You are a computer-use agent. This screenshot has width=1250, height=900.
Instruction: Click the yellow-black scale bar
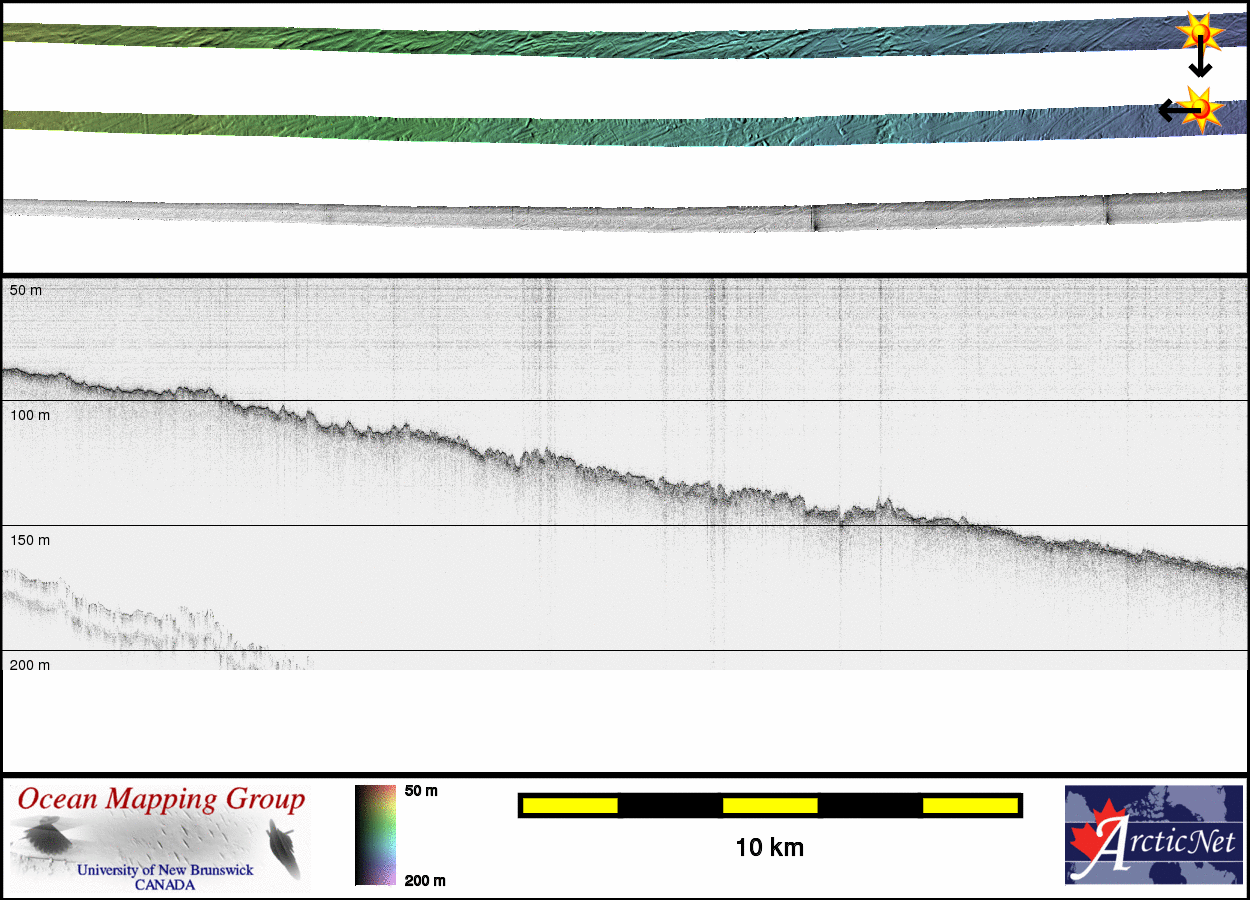(x=769, y=805)
